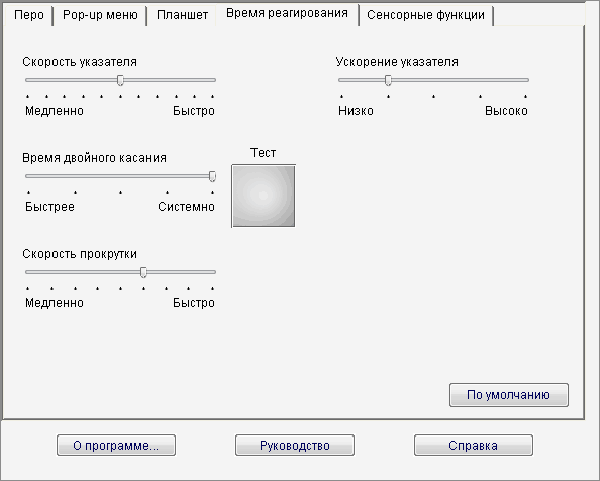Click the Справка button
Image resolution: width=600 pixels, height=481 pixels.
473,445
